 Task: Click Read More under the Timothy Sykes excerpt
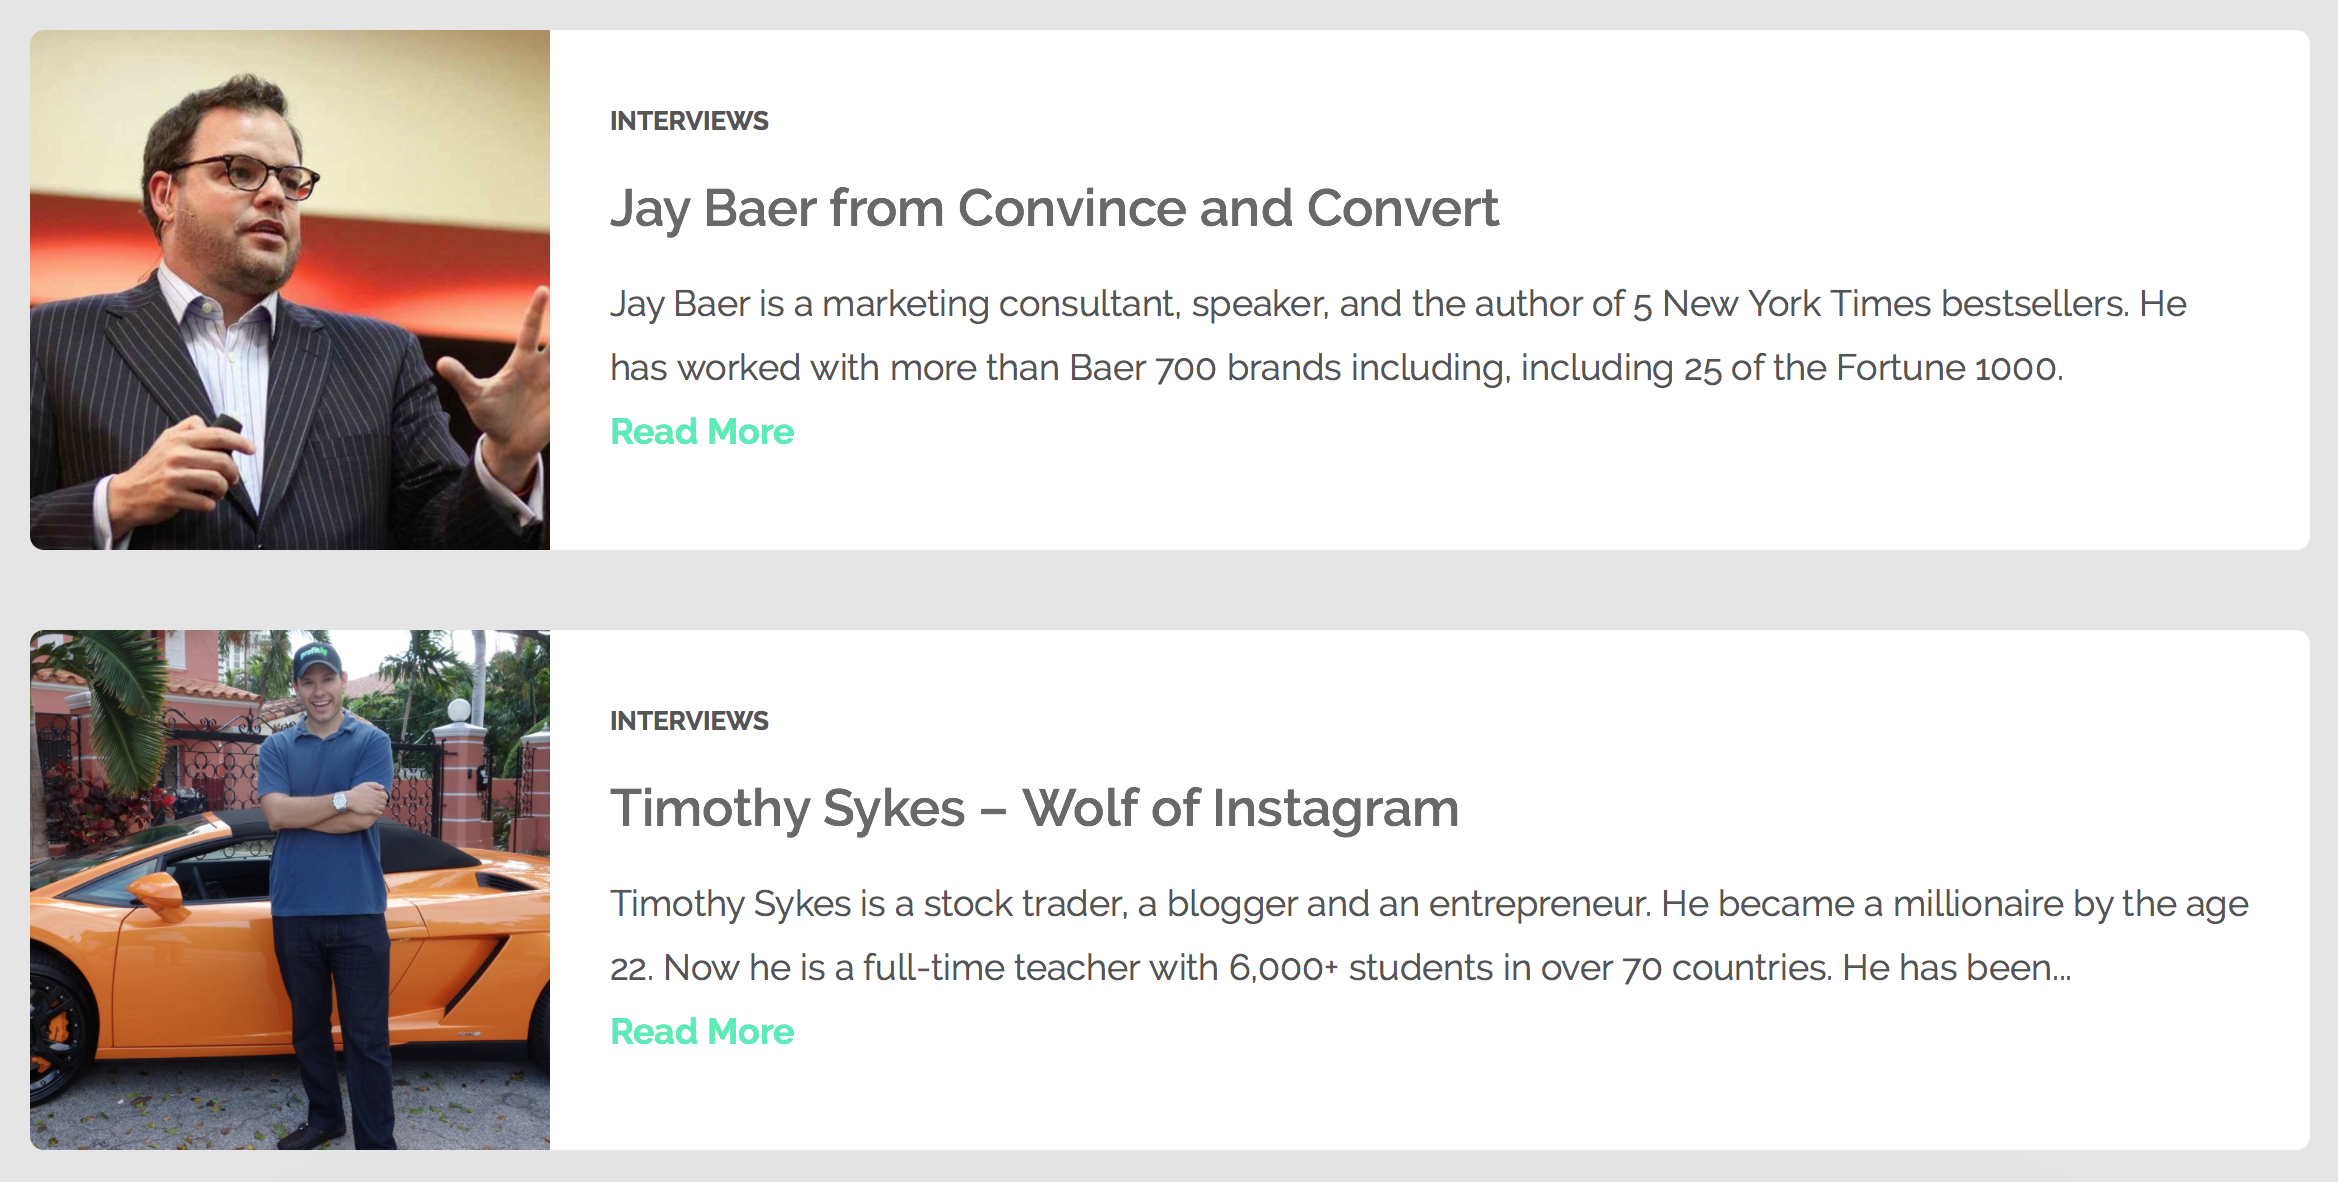702,1032
